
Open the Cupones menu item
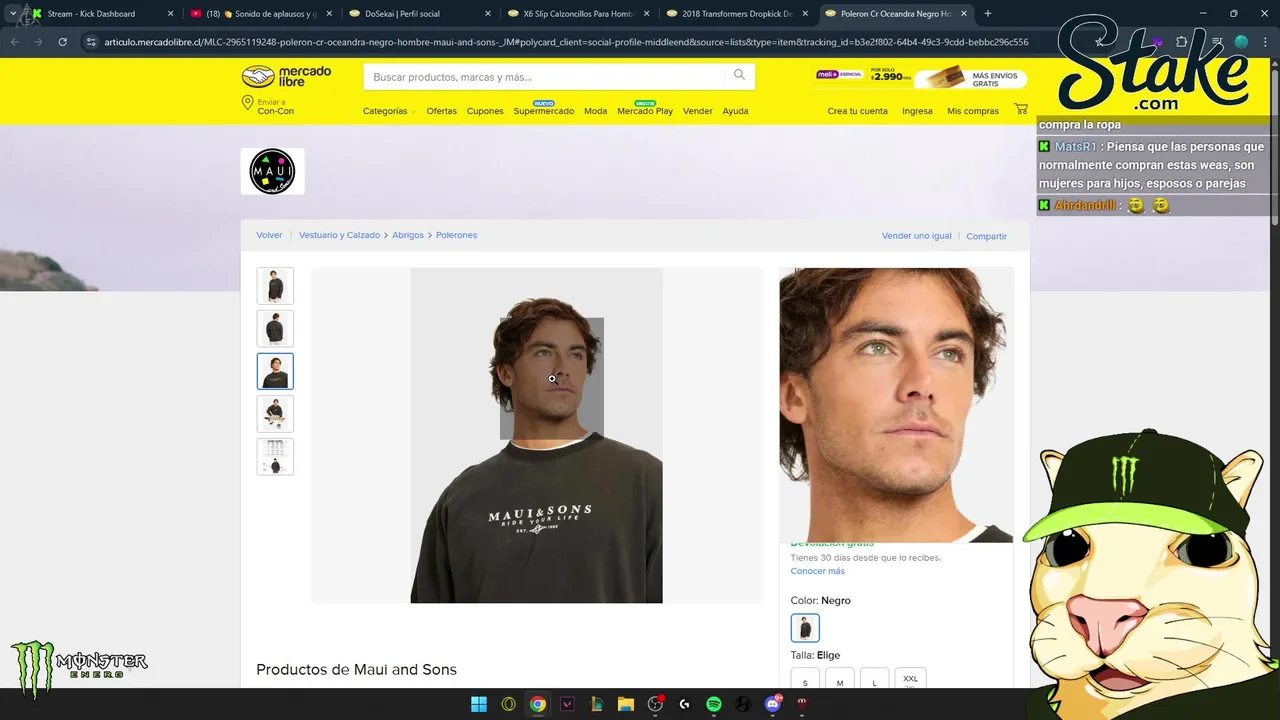[485, 111]
